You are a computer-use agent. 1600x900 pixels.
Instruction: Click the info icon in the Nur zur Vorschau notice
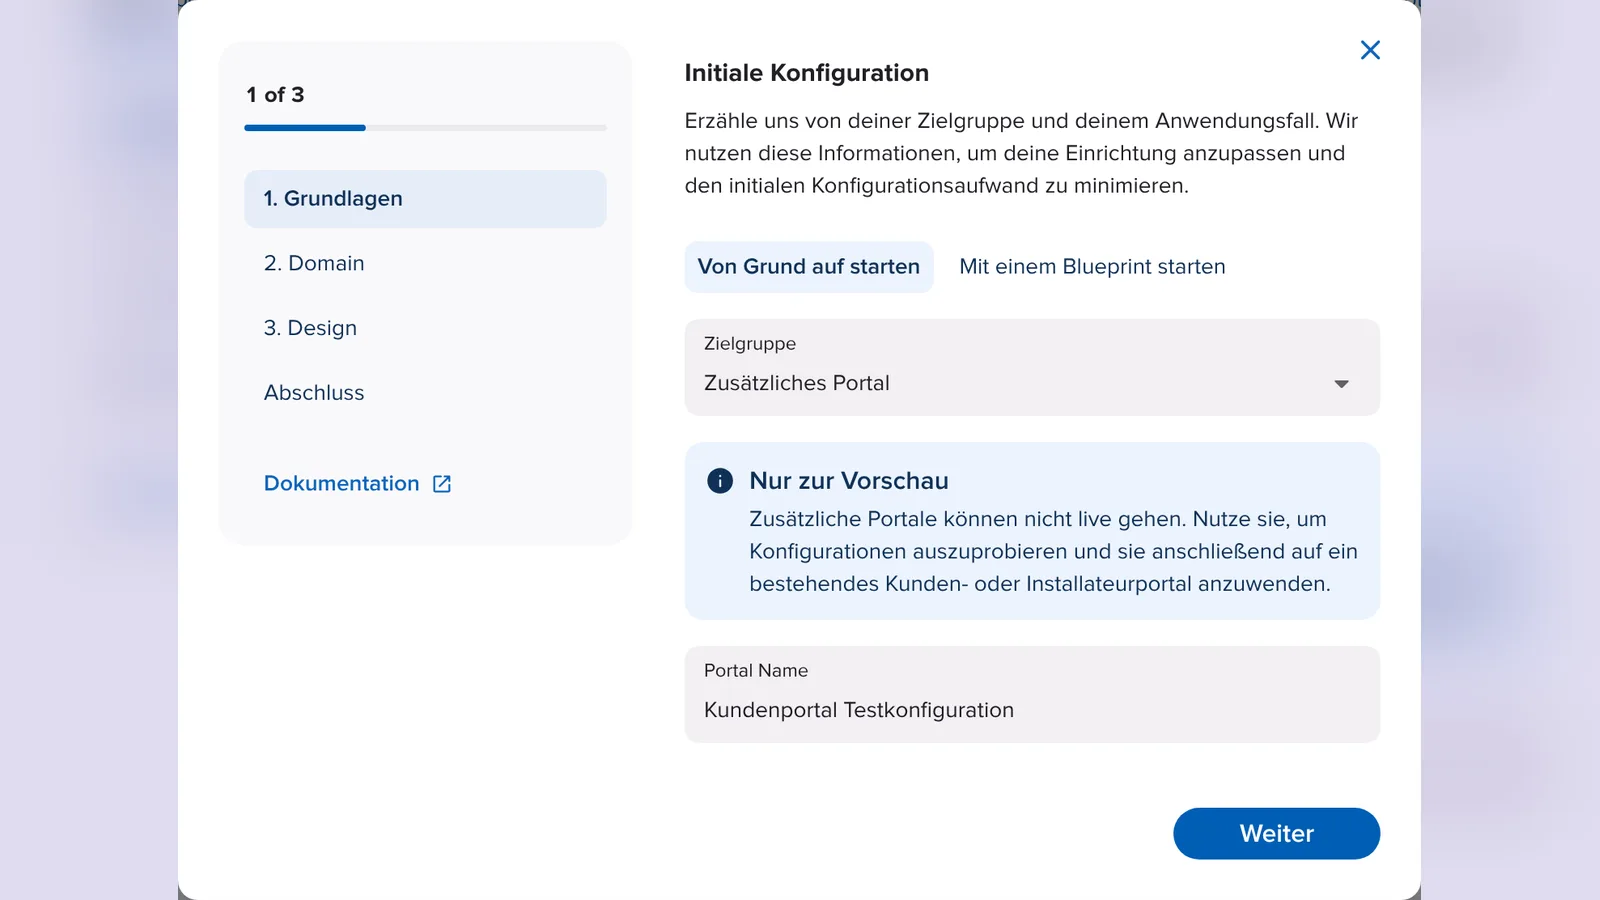[720, 481]
